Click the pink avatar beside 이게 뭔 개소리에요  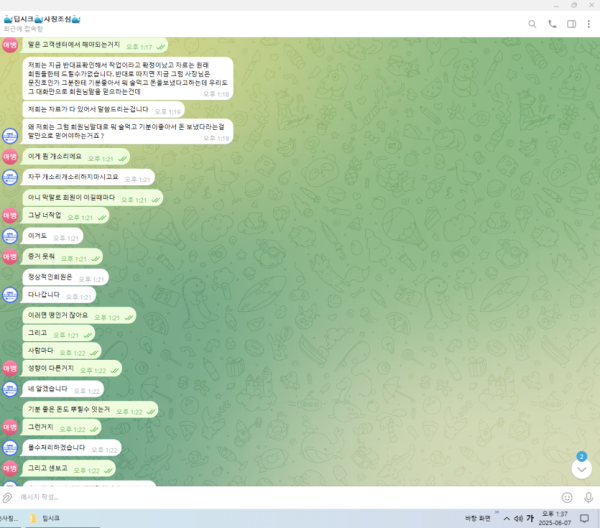coord(10,156)
